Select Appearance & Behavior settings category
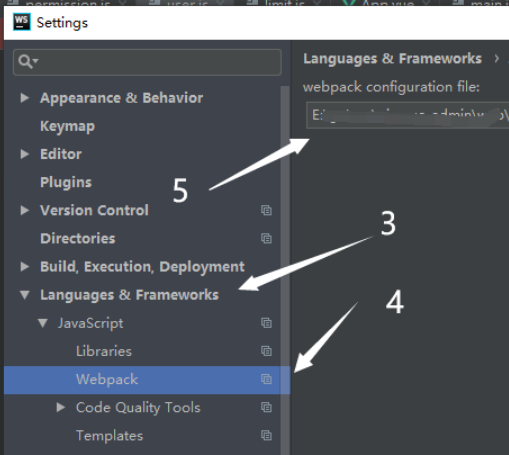Image resolution: width=509 pixels, height=455 pixels. point(121,98)
